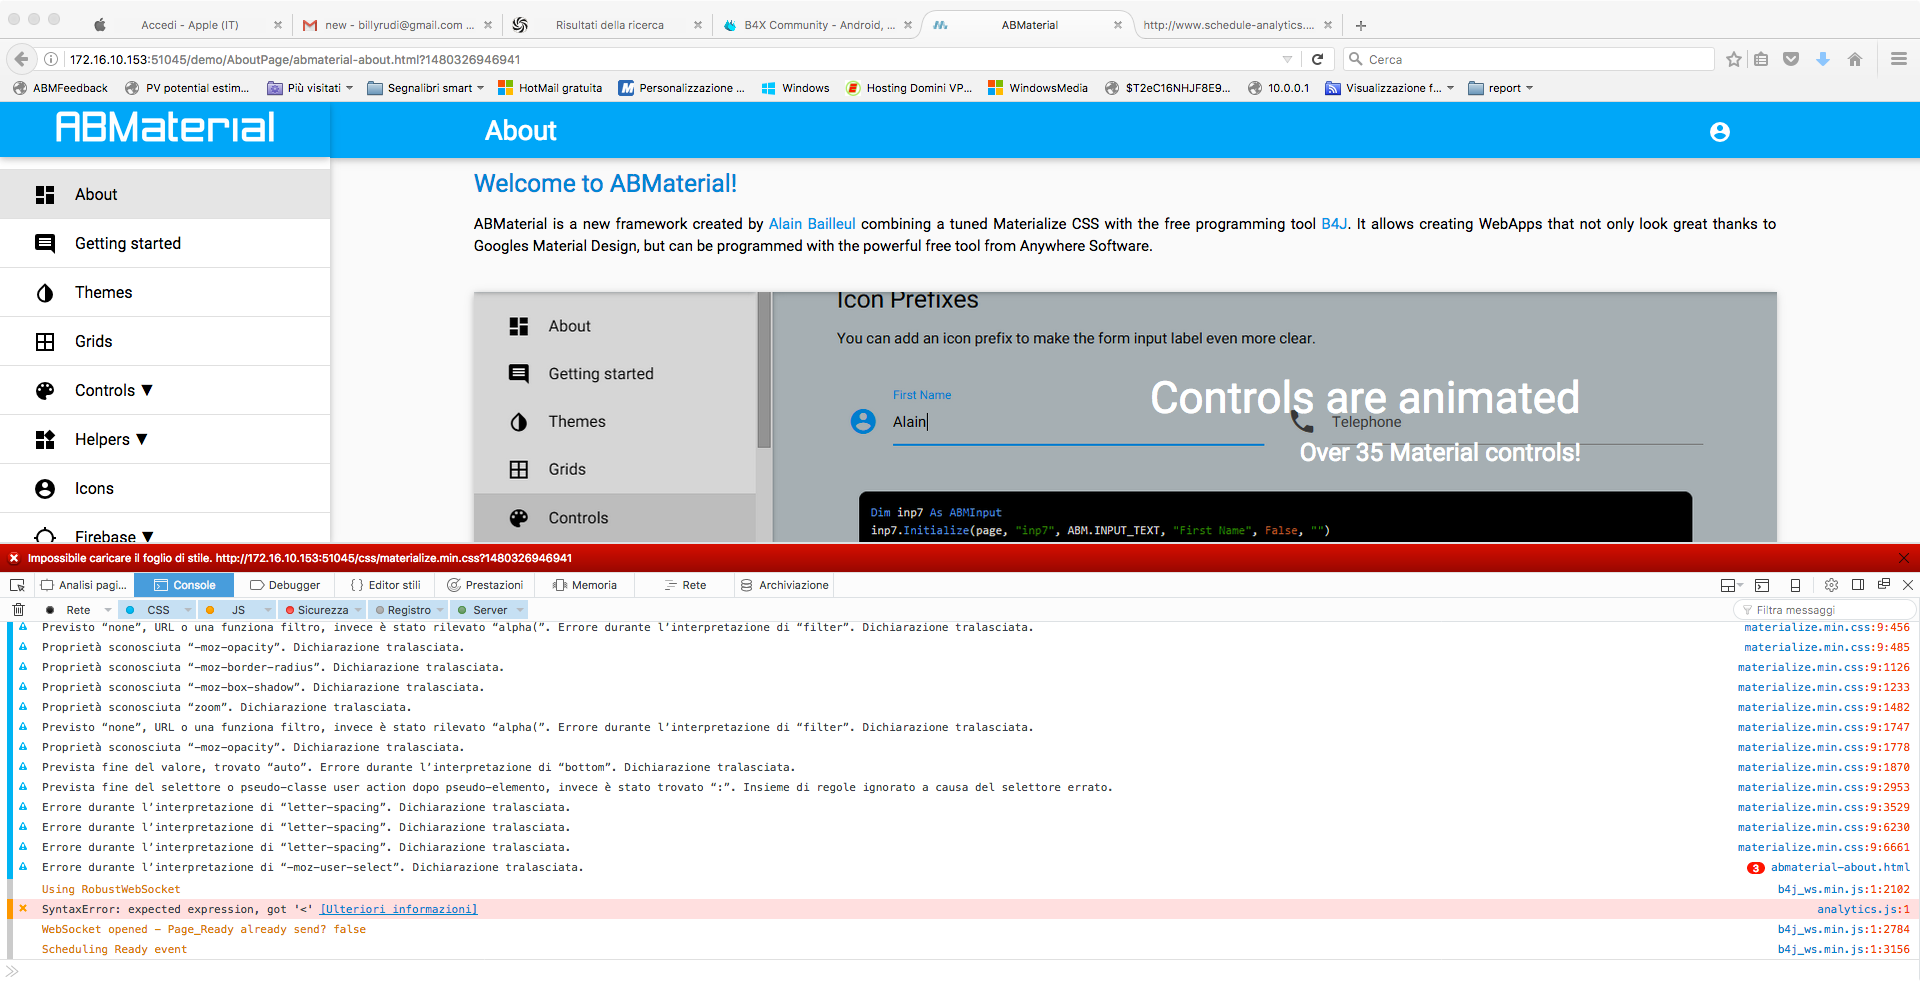The height and width of the screenshot is (982, 1920).
Task: Open the analytics.js:1 source link
Action: tap(1863, 909)
